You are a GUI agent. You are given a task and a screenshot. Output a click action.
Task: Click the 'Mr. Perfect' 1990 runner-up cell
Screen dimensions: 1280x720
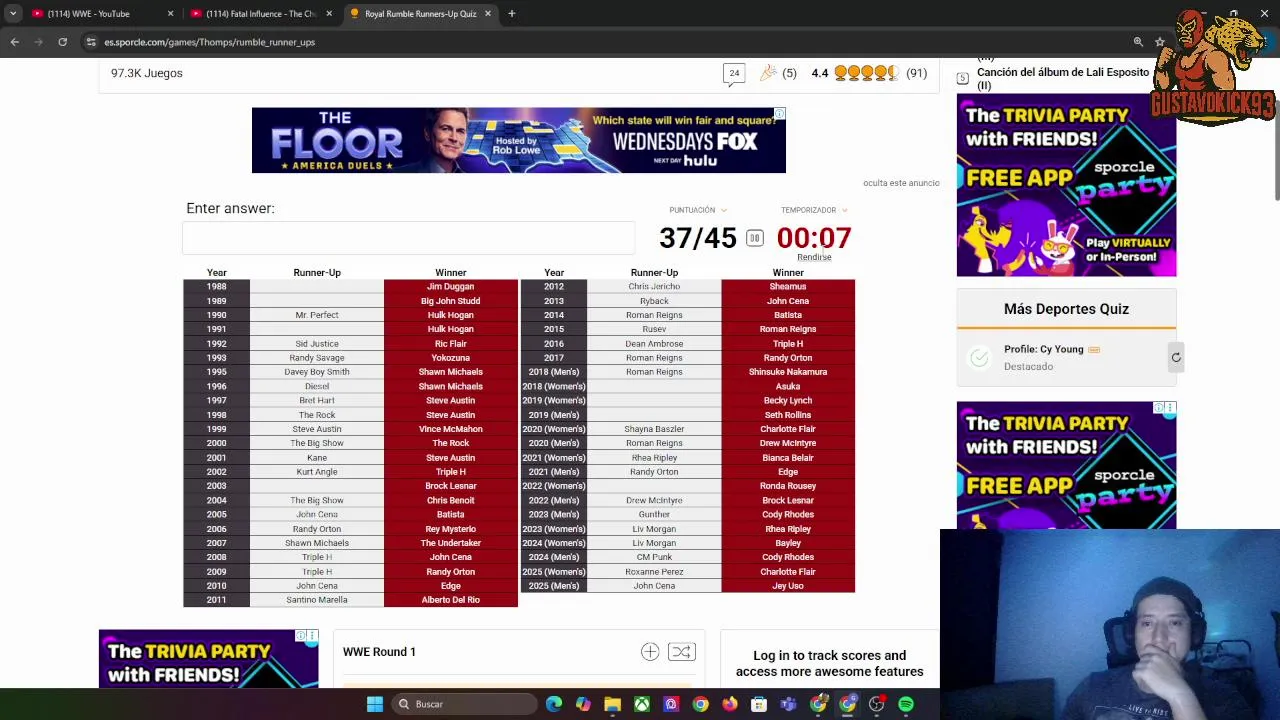pyautogui.click(x=317, y=315)
